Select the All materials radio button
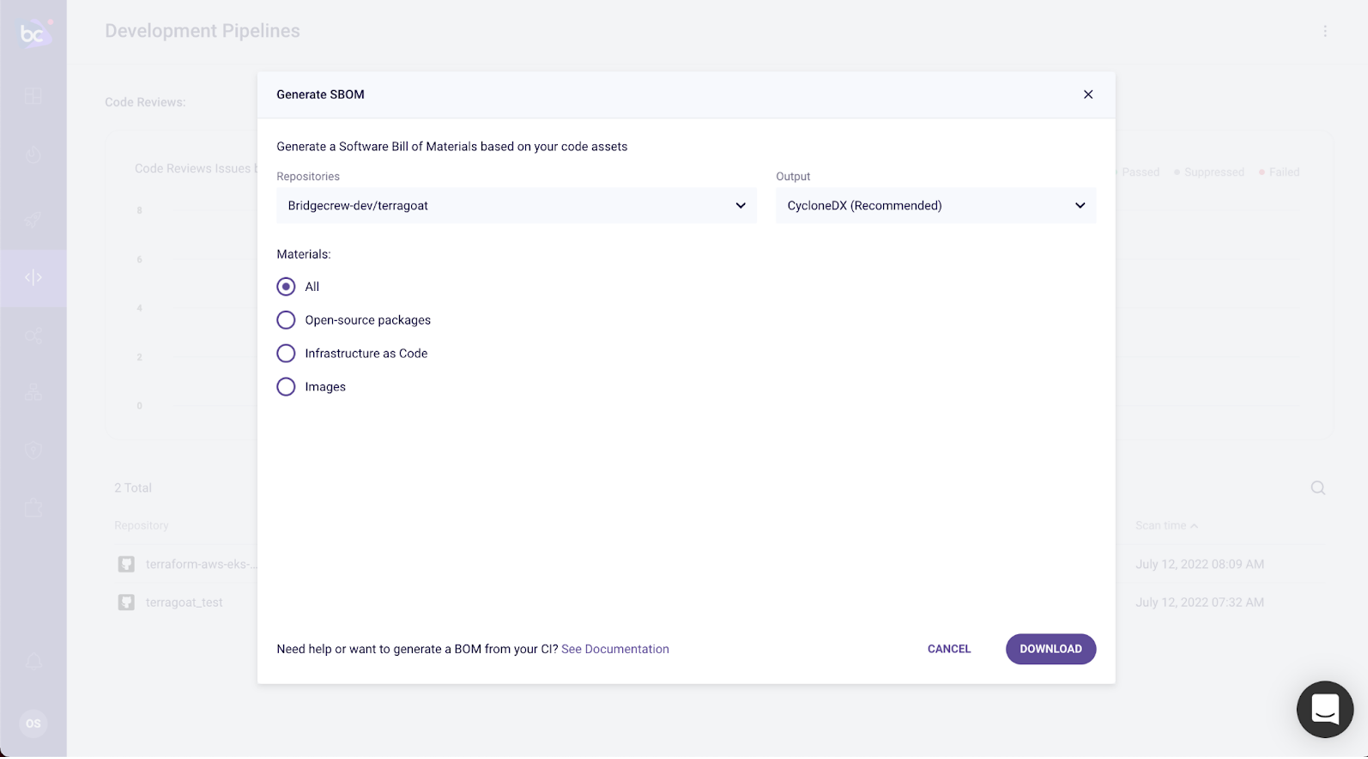This screenshot has width=1368, height=759. [x=286, y=287]
